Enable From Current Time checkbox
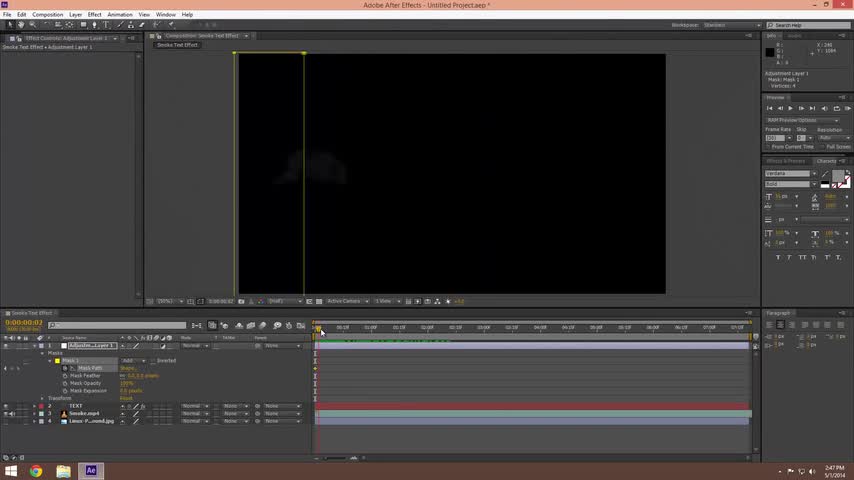The width and height of the screenshot is (854, 480). pyautogui.click(x=768, y=147)
